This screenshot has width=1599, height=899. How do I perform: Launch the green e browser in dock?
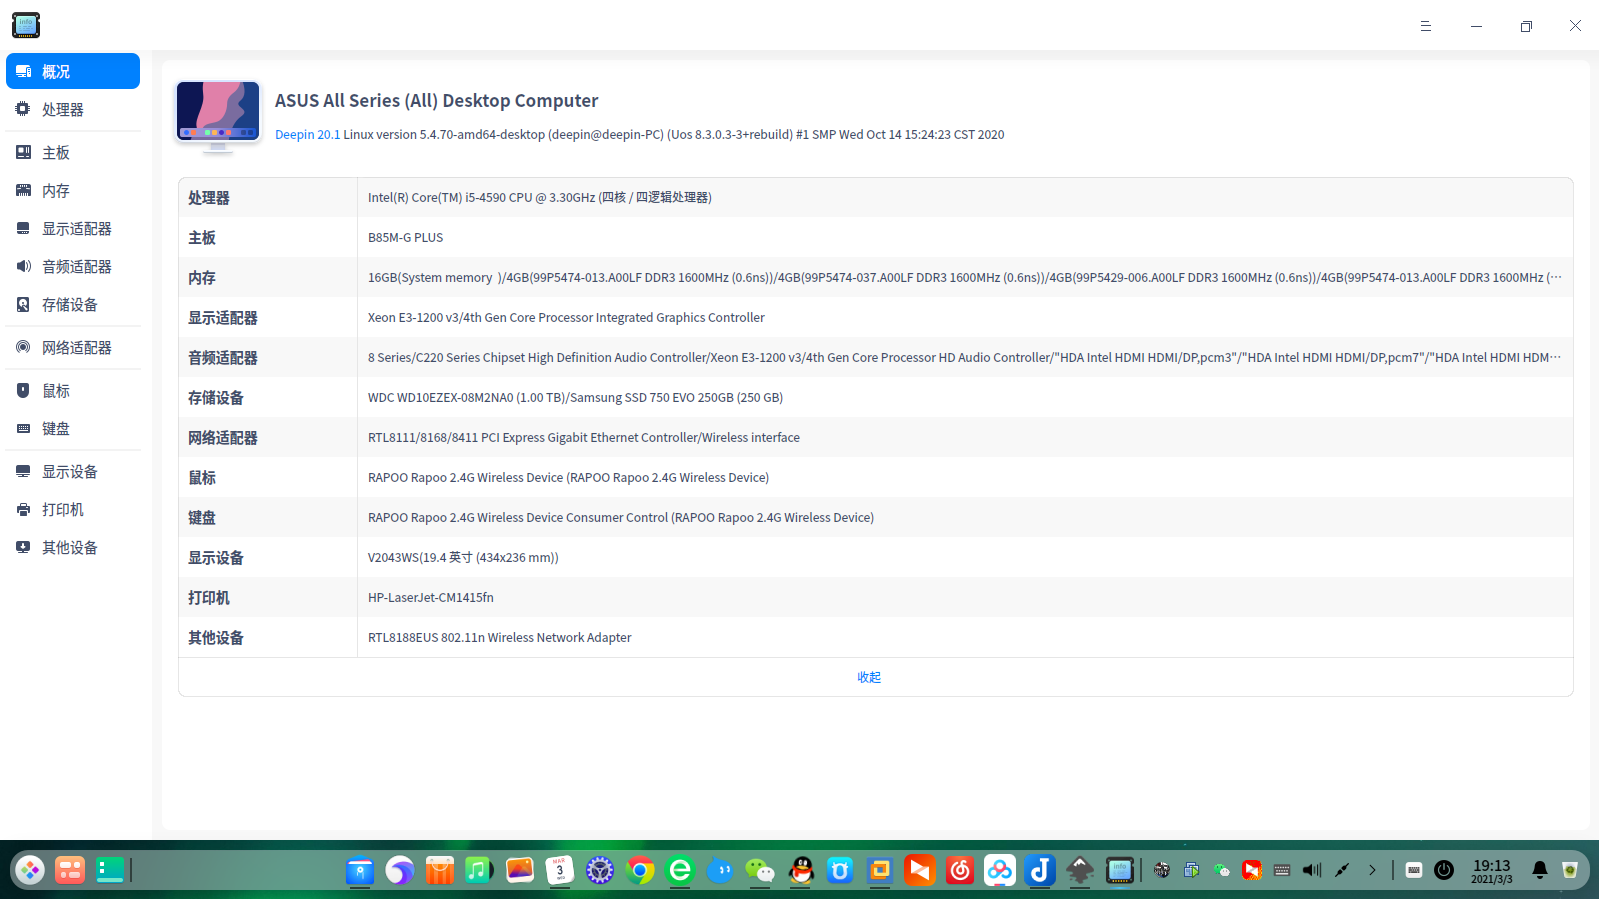click(680, 870)
